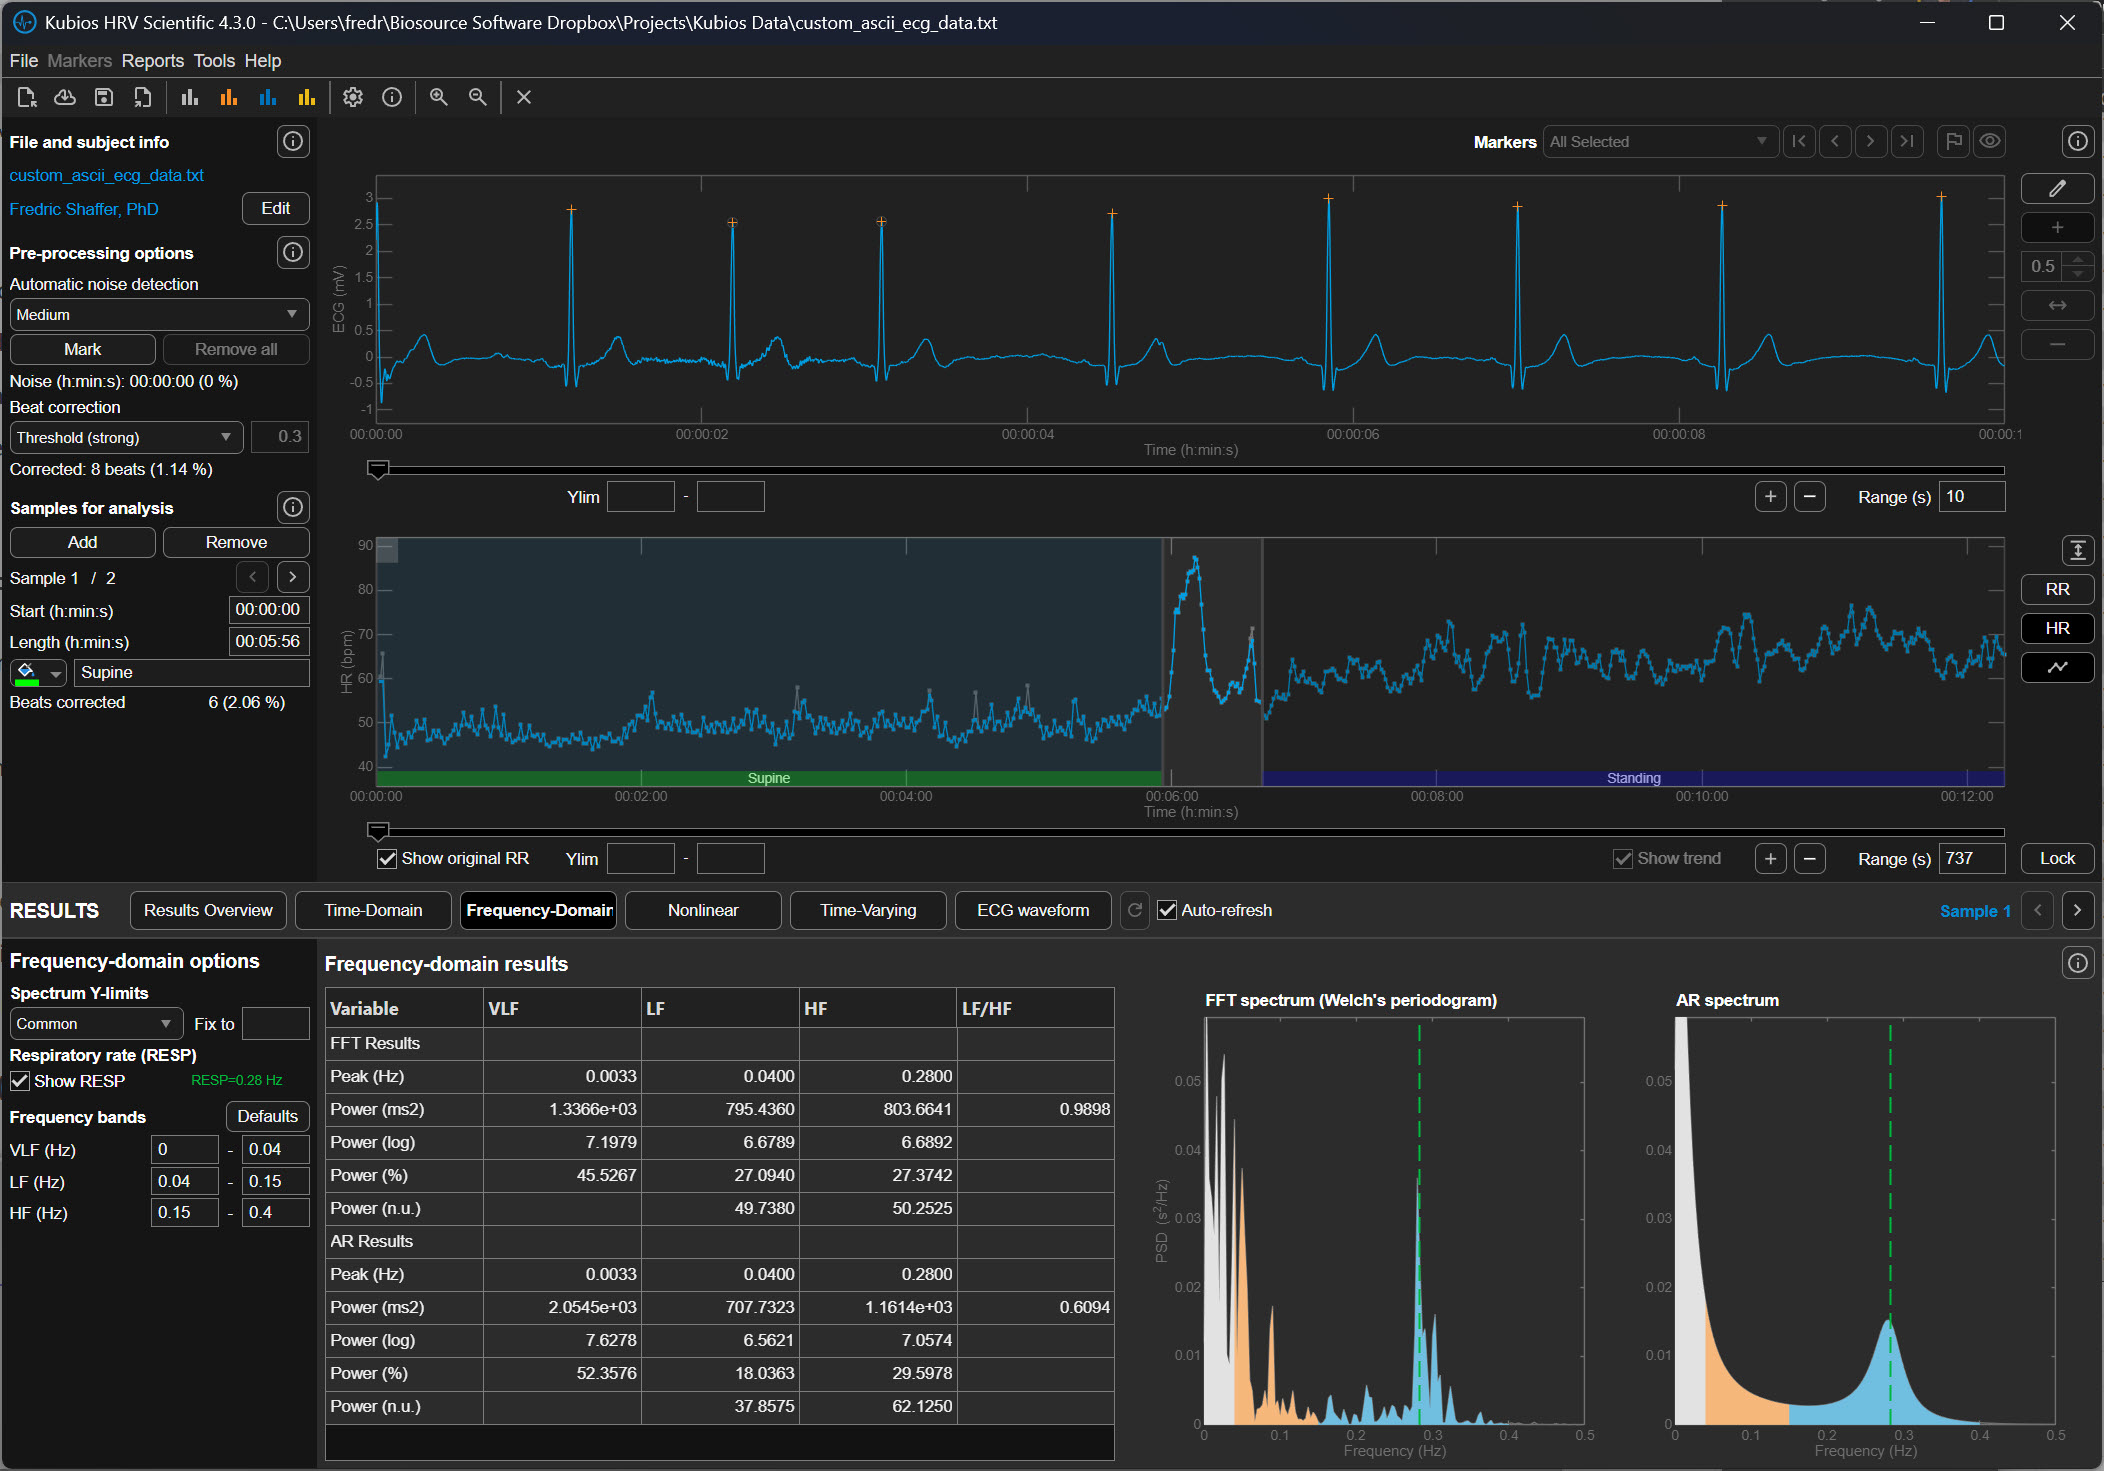The image size is (2104, 1471).
Task: Click the pencil edit icon beside ECG plot
Action: pos(2057,189)
